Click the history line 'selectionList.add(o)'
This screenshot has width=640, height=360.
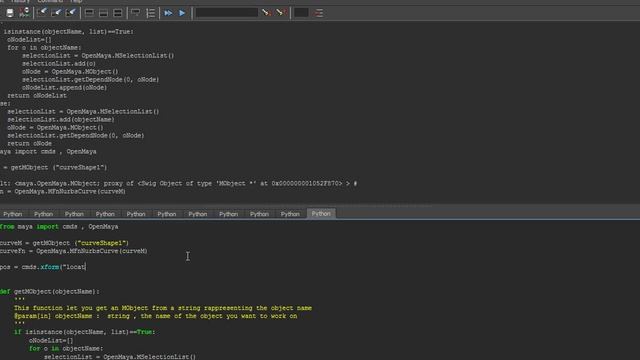59,63
